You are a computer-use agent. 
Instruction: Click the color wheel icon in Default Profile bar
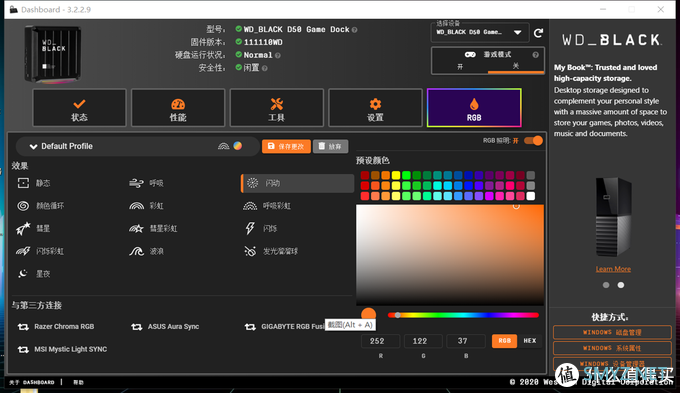pyautogui.click(x=238, y=146)
